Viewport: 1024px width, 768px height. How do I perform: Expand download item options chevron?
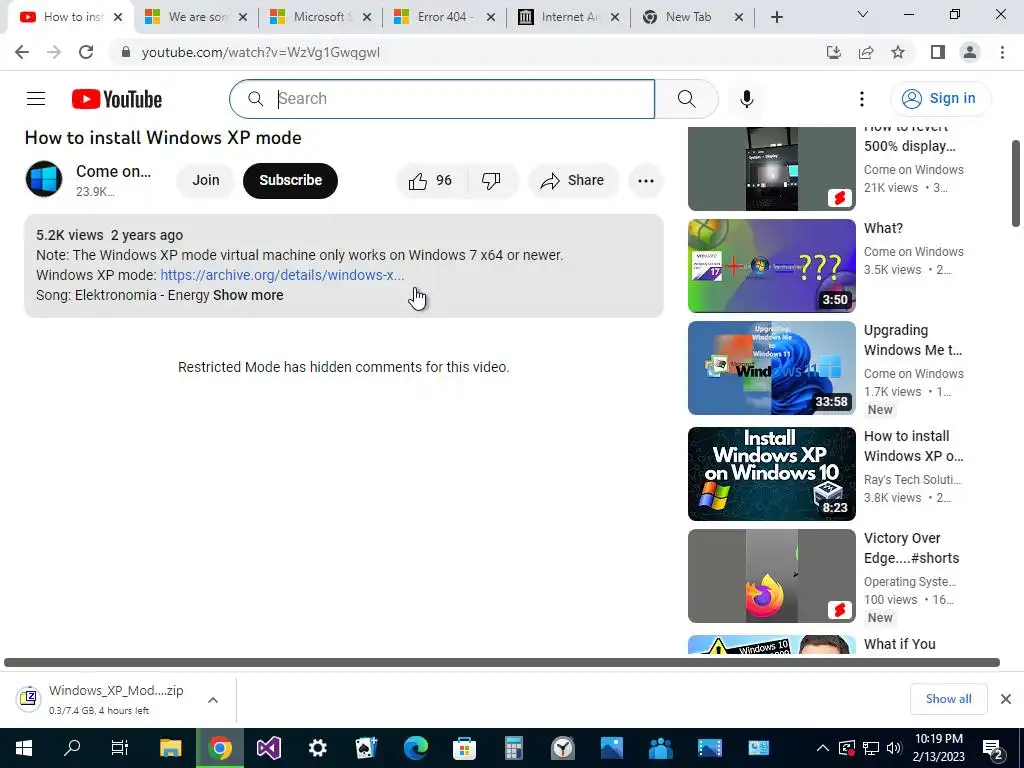[213, 700]
